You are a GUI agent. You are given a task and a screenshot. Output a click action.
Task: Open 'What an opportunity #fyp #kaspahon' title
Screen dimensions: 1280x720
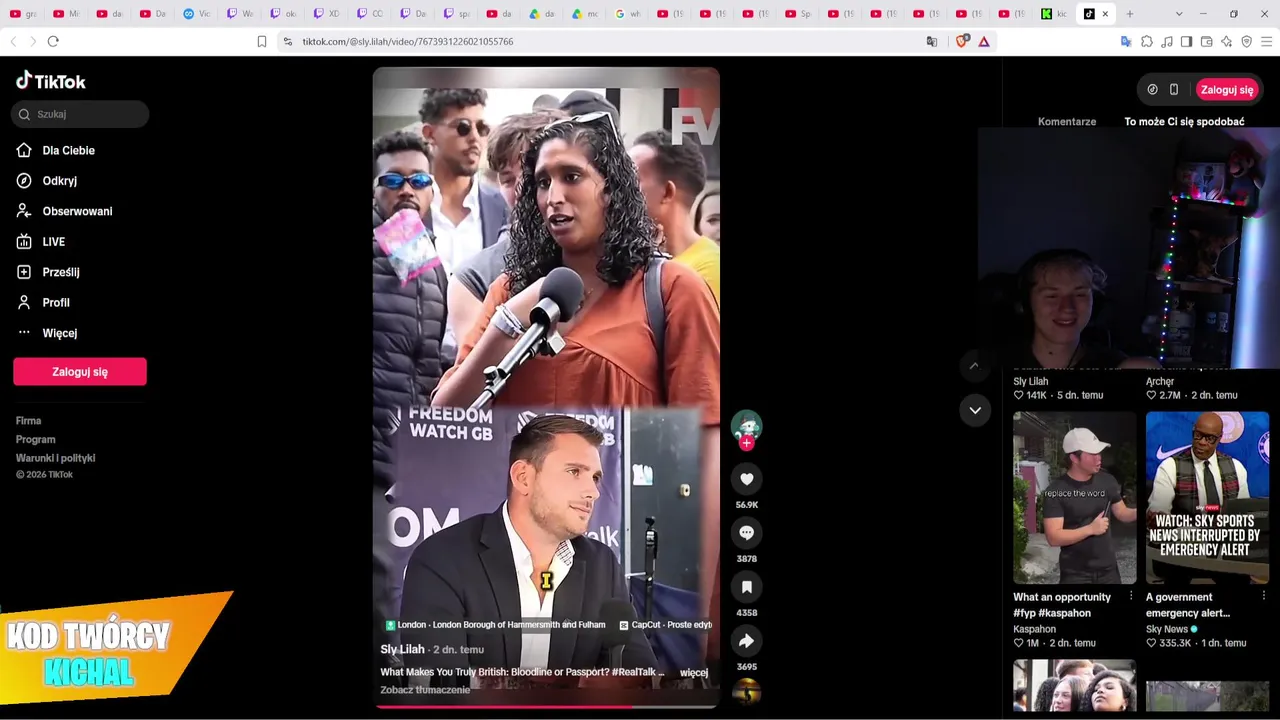[1062, 605]
